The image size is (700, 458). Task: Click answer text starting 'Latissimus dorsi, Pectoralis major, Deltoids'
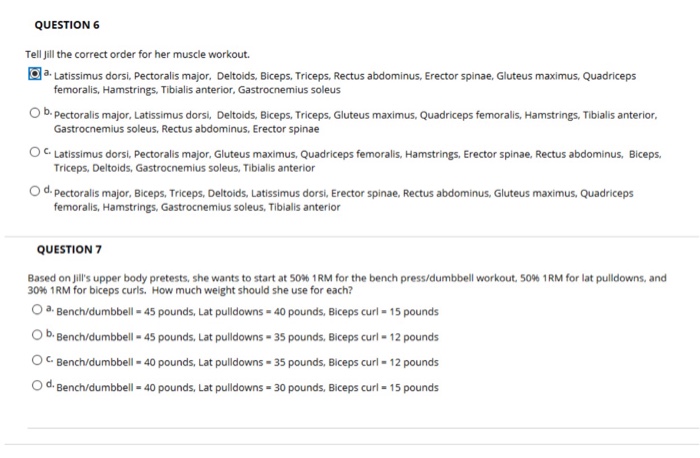[x=345, y=83]
